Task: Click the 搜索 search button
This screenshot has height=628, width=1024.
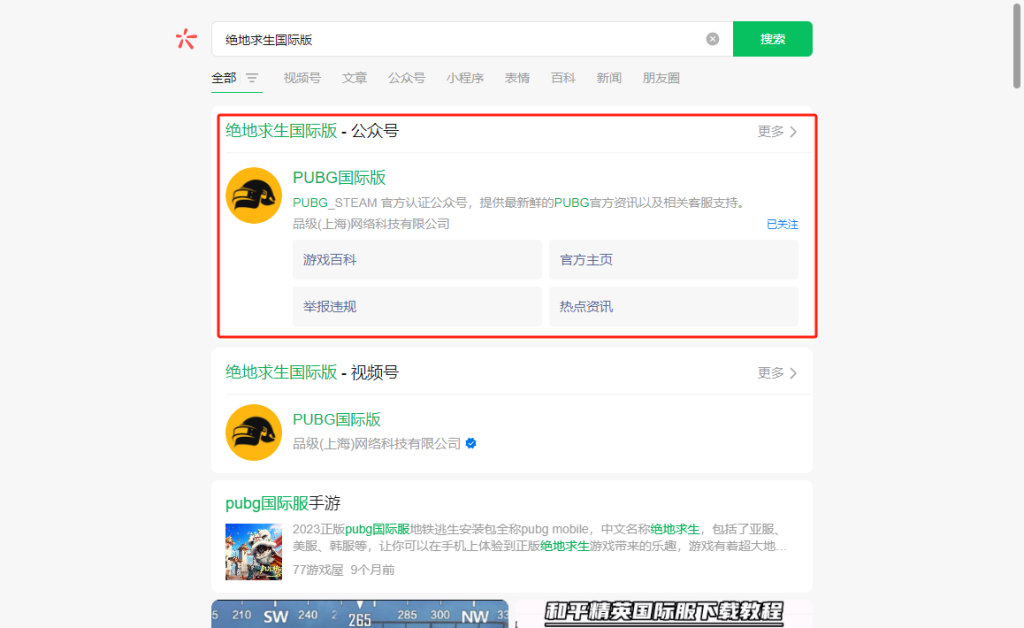Action: click(x=772, y=38)
